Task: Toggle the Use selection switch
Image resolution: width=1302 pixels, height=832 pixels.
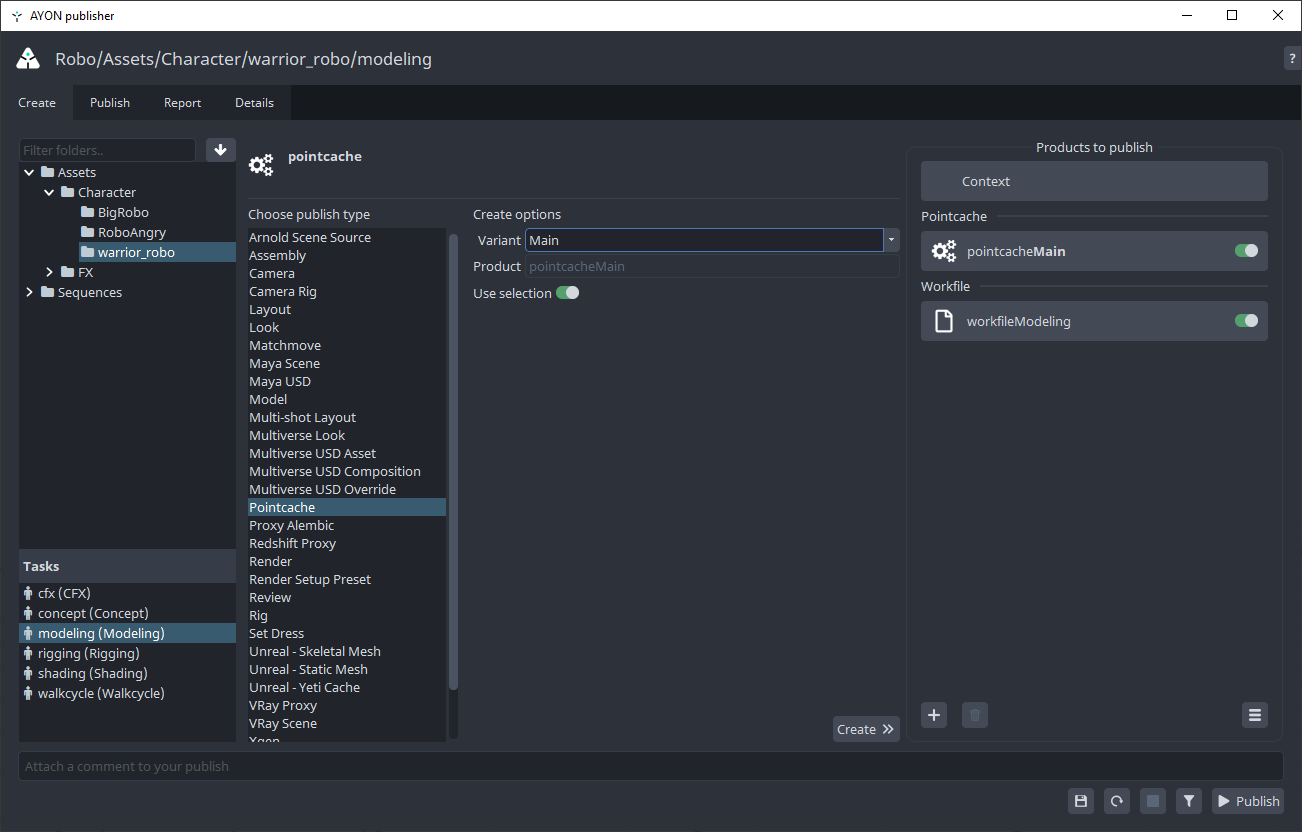Action: [x=567, y=293]
